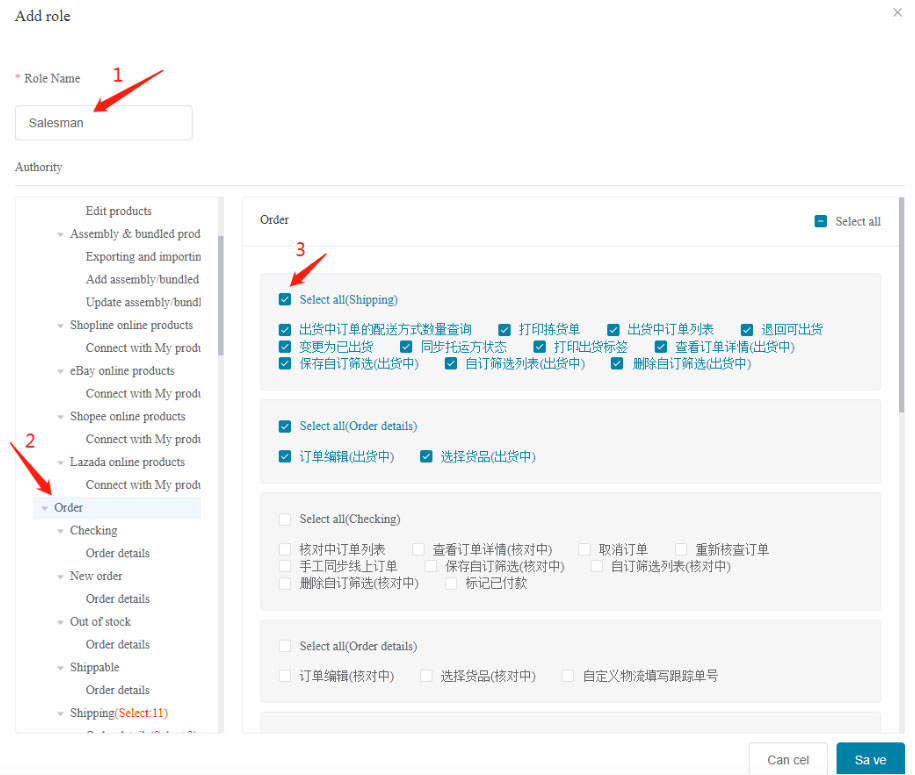
Task: Toggle the Order Select all checkbox
Action: pos(820,221)
